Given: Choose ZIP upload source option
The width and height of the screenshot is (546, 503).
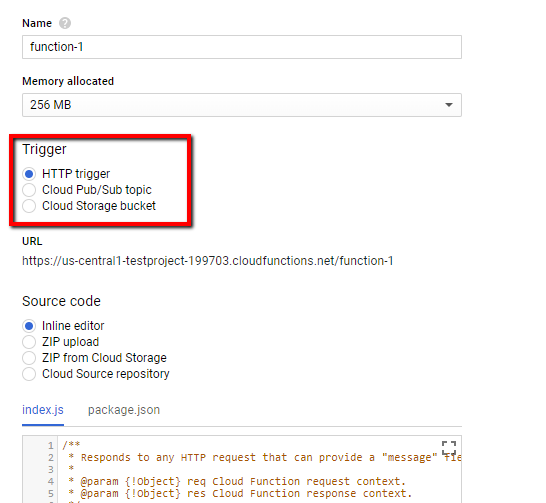Looking at the screenshot, I should click(29, 342).
